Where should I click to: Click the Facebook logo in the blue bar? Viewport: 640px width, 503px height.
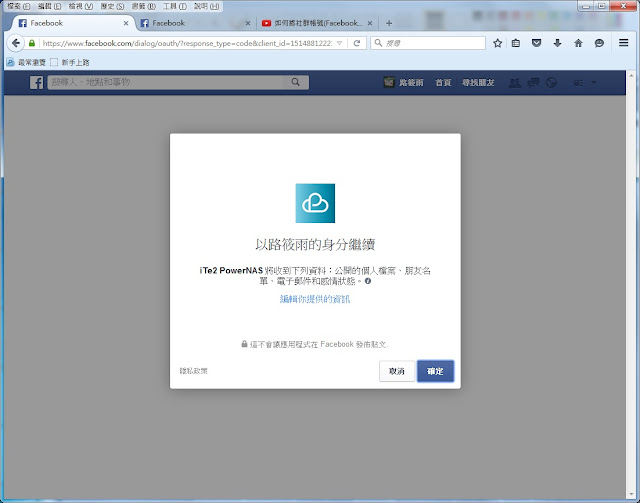point(36,82)
